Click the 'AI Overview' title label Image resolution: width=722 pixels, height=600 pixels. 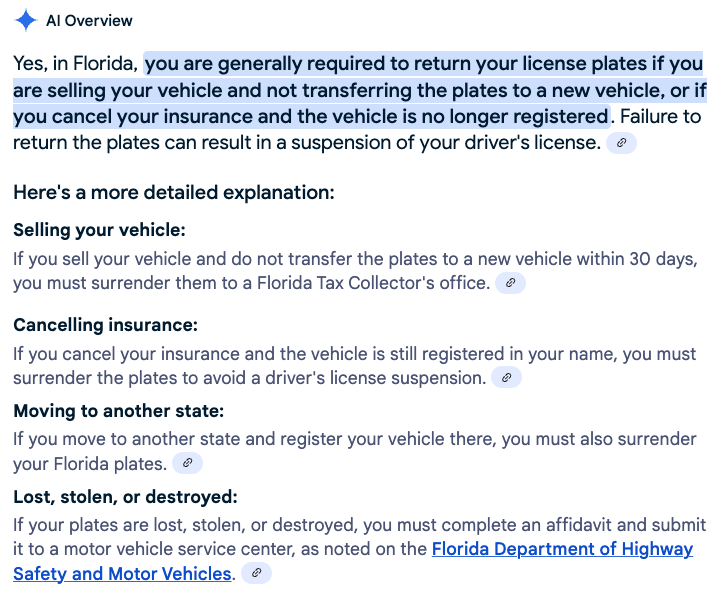pyautogui.click(x=89, y=21)
